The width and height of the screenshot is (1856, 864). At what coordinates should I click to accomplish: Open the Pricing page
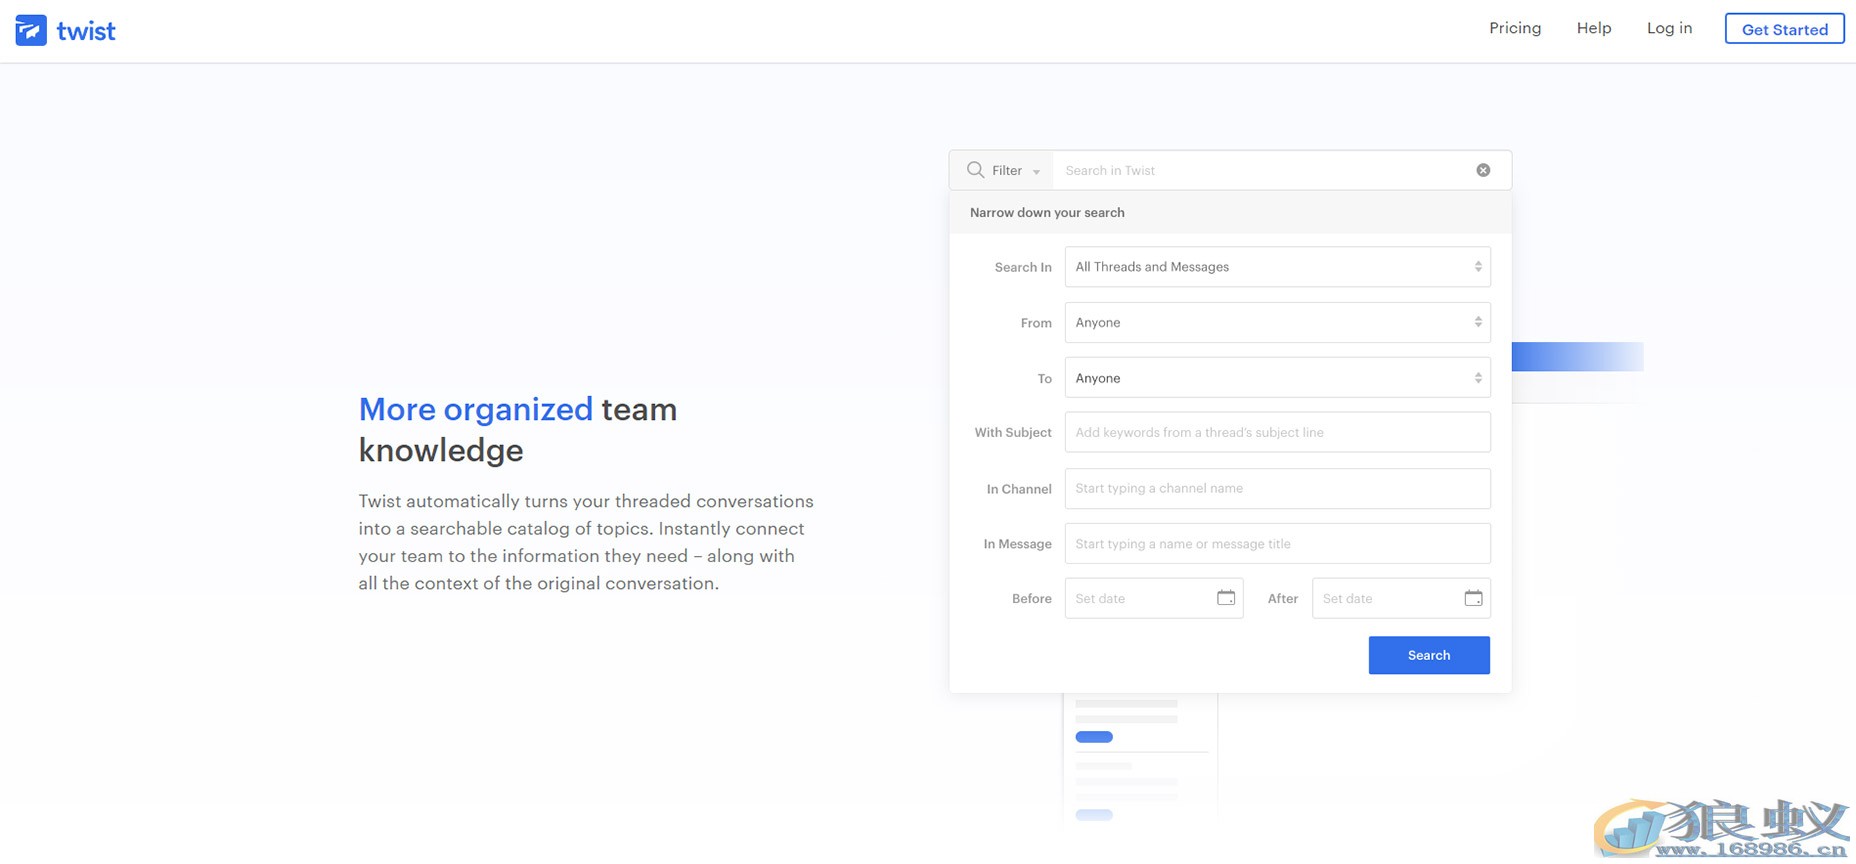pos(1515,28)
